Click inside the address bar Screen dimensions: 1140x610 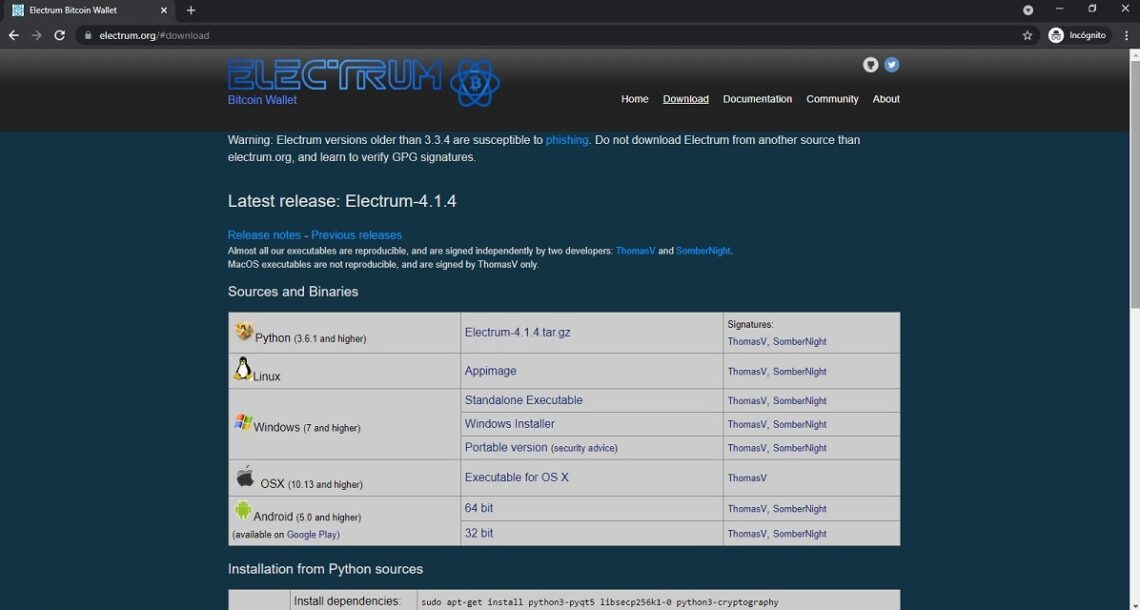point(200,34)
